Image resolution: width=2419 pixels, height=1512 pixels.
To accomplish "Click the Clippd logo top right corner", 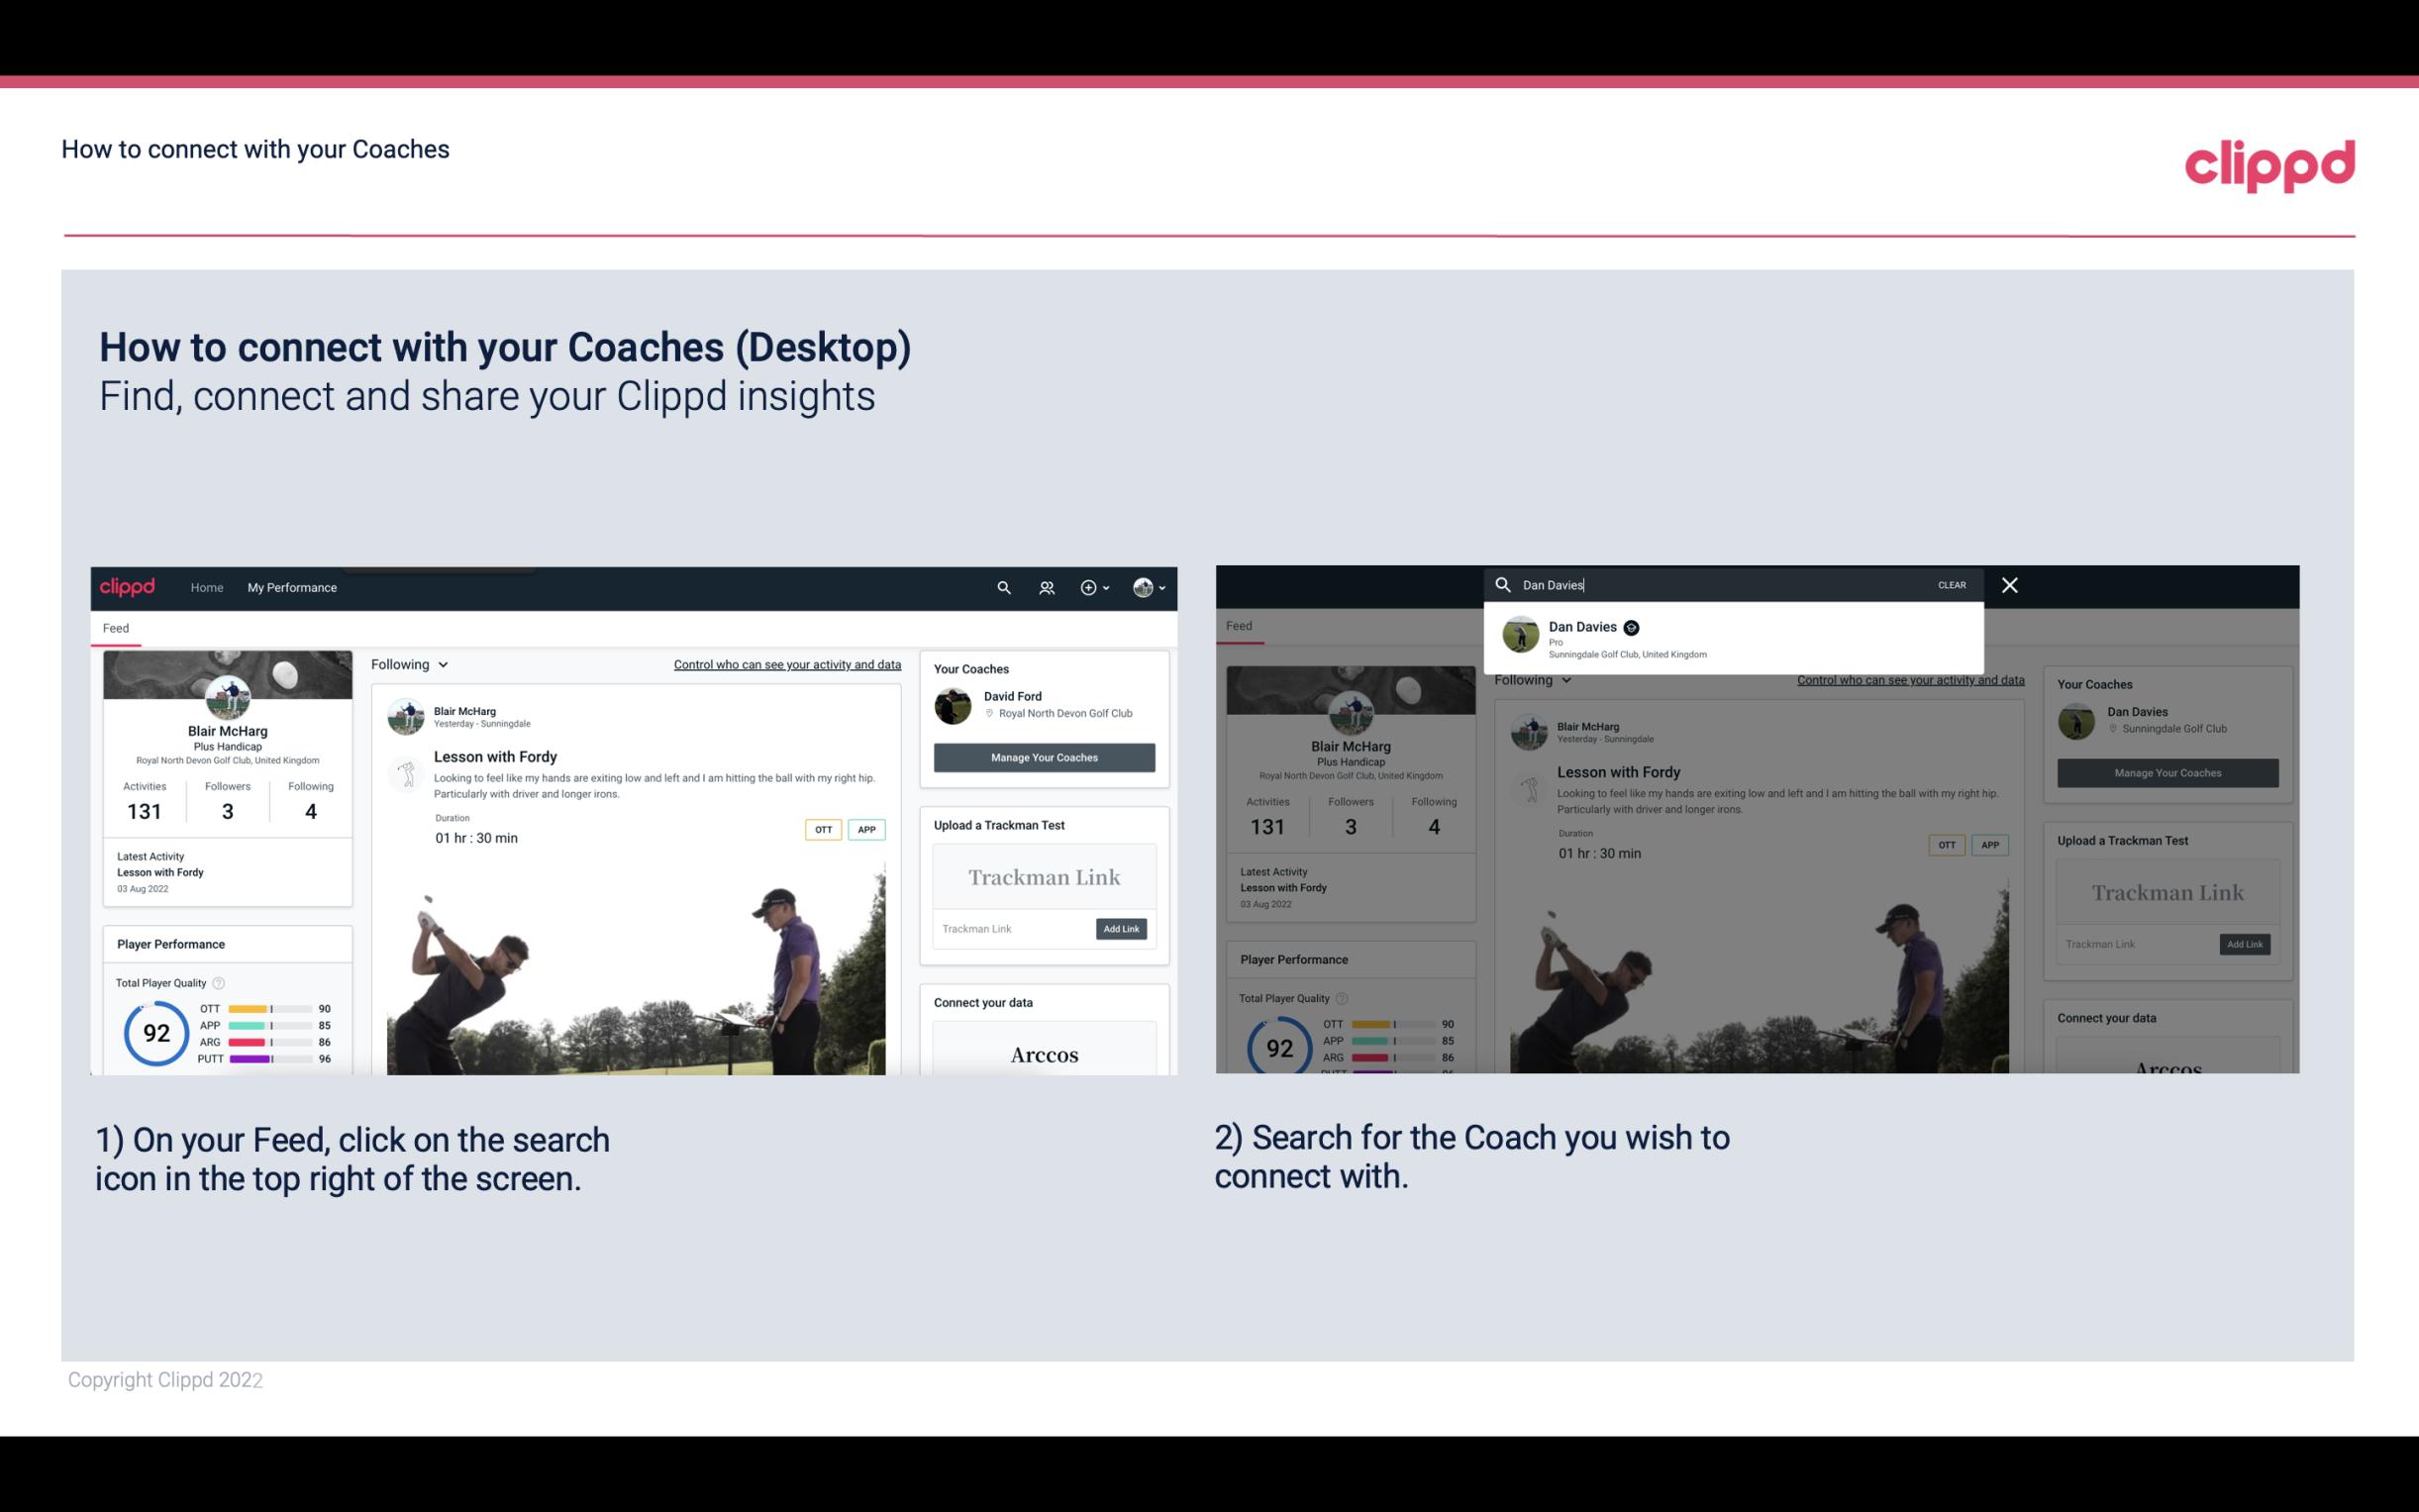I will click(2269, 163).
